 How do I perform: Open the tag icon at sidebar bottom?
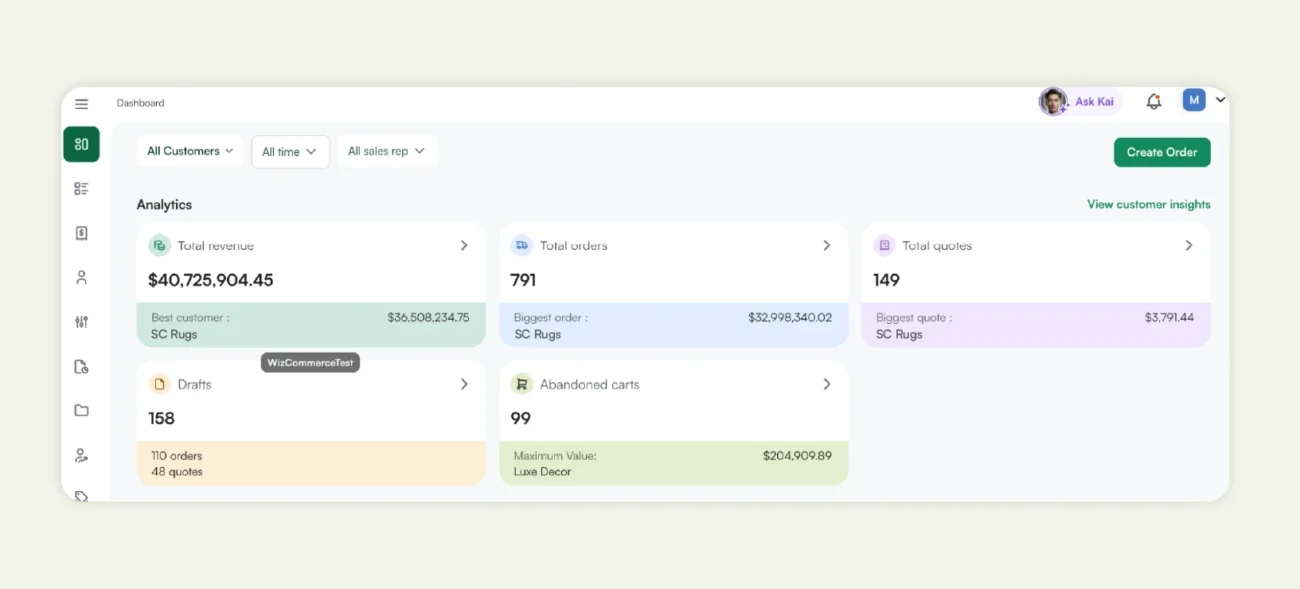click(x=81, y=495)
